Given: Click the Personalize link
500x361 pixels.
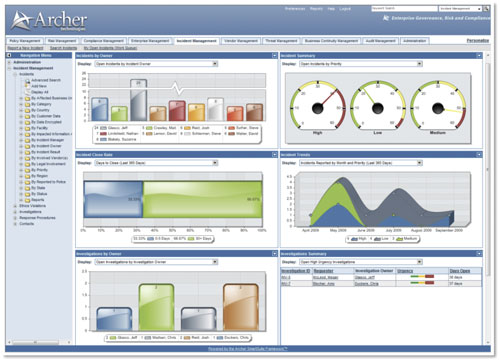Looking at the screenshot, I should 478,41.
